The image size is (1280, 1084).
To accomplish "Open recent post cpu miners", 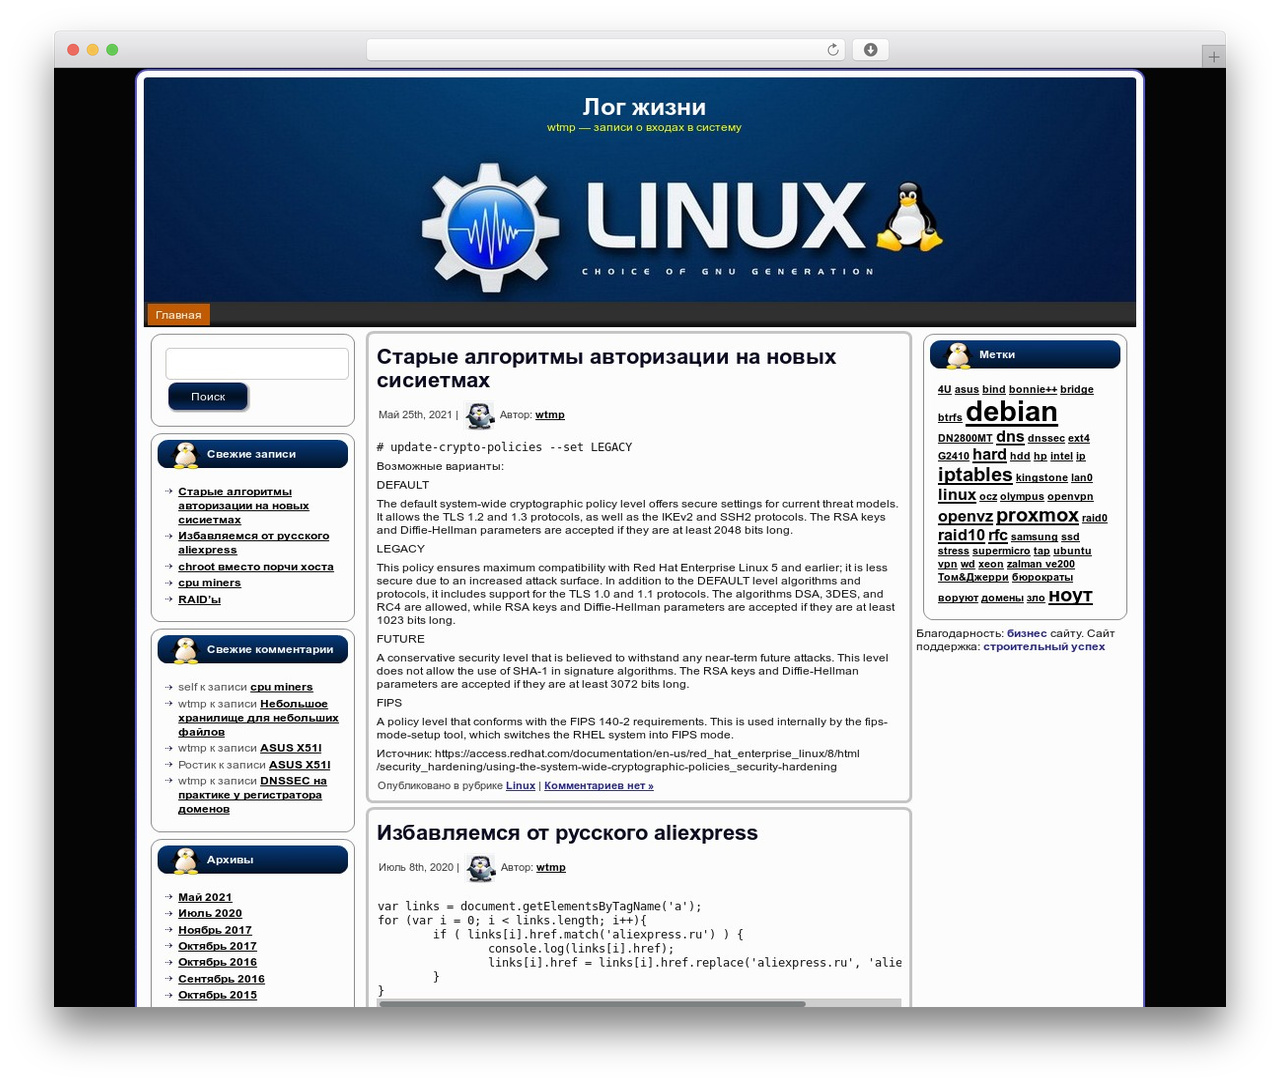I will coord(209,583).
